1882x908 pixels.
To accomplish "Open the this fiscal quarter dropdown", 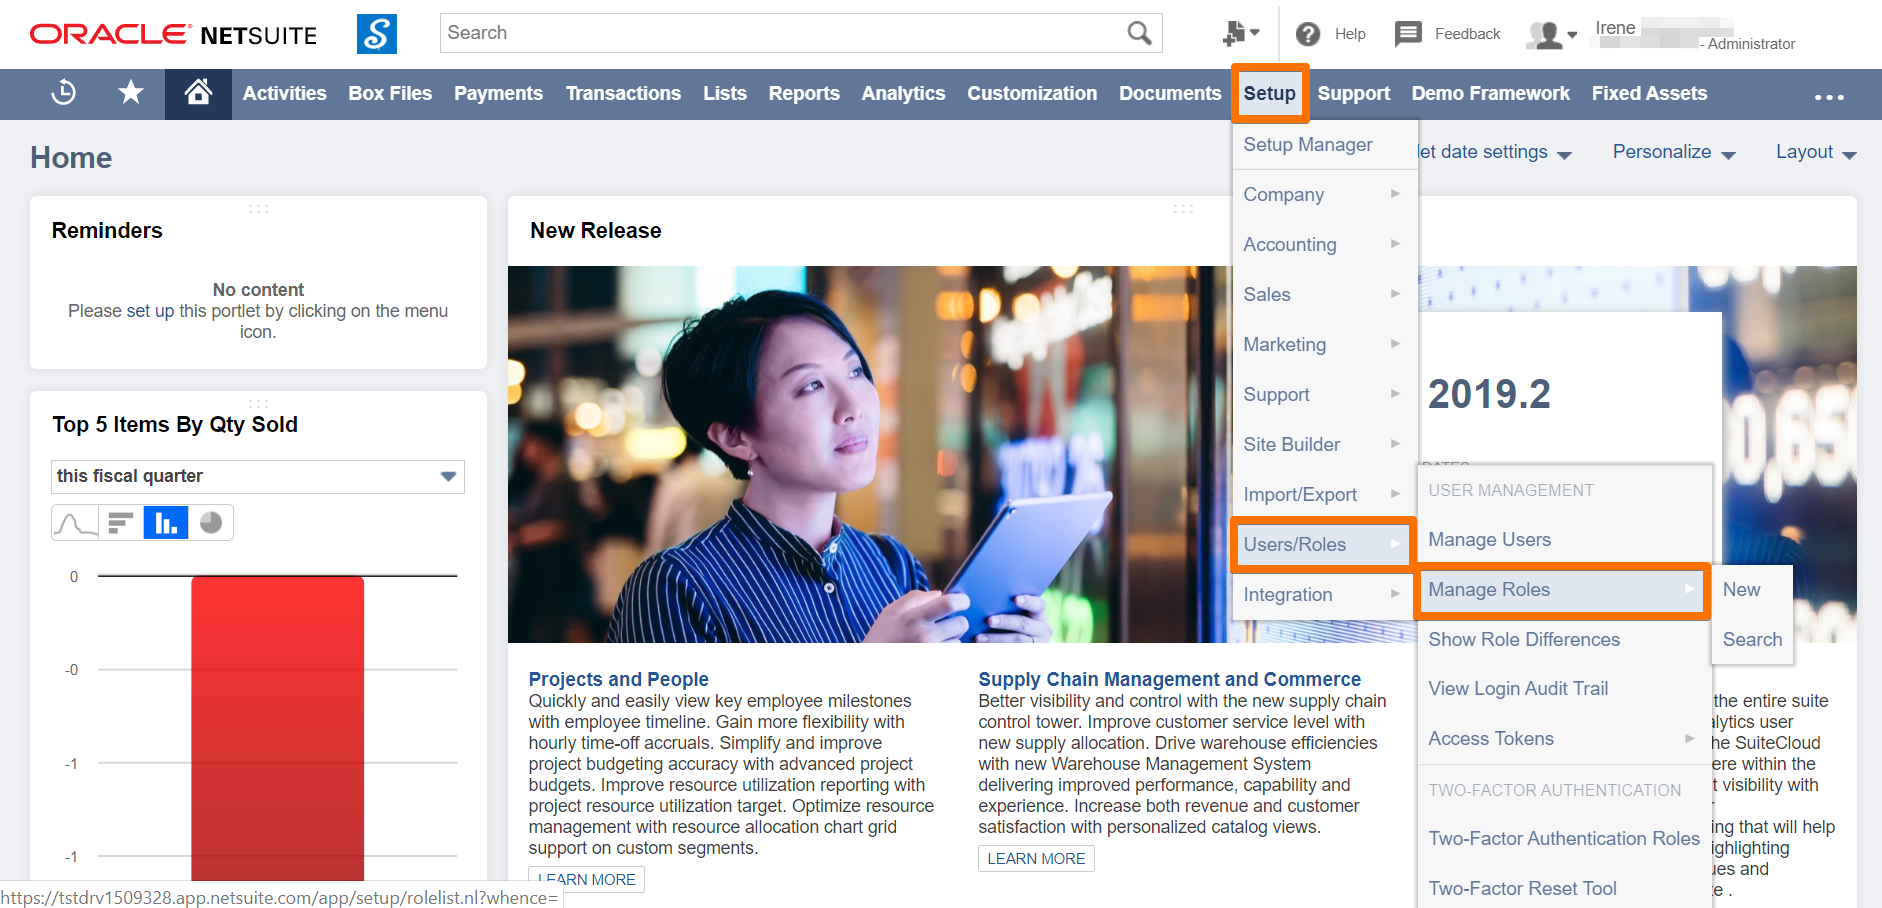I will tap(258, 477).
